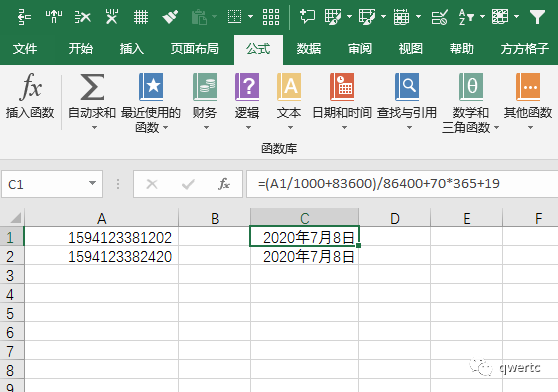Switch to the 帮助 (Help) tab

click(x=462, y=49)
